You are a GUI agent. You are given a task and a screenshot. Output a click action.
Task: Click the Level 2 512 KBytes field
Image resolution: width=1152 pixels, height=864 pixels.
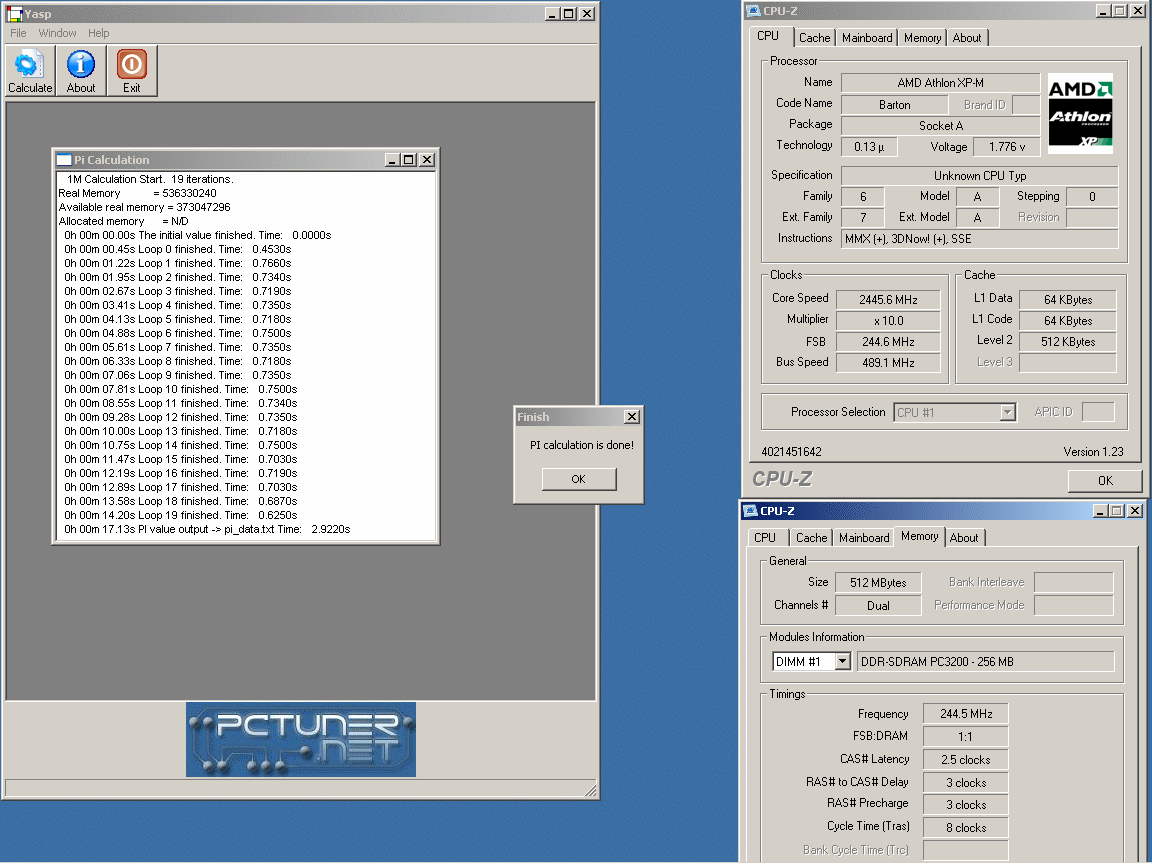1068,342
